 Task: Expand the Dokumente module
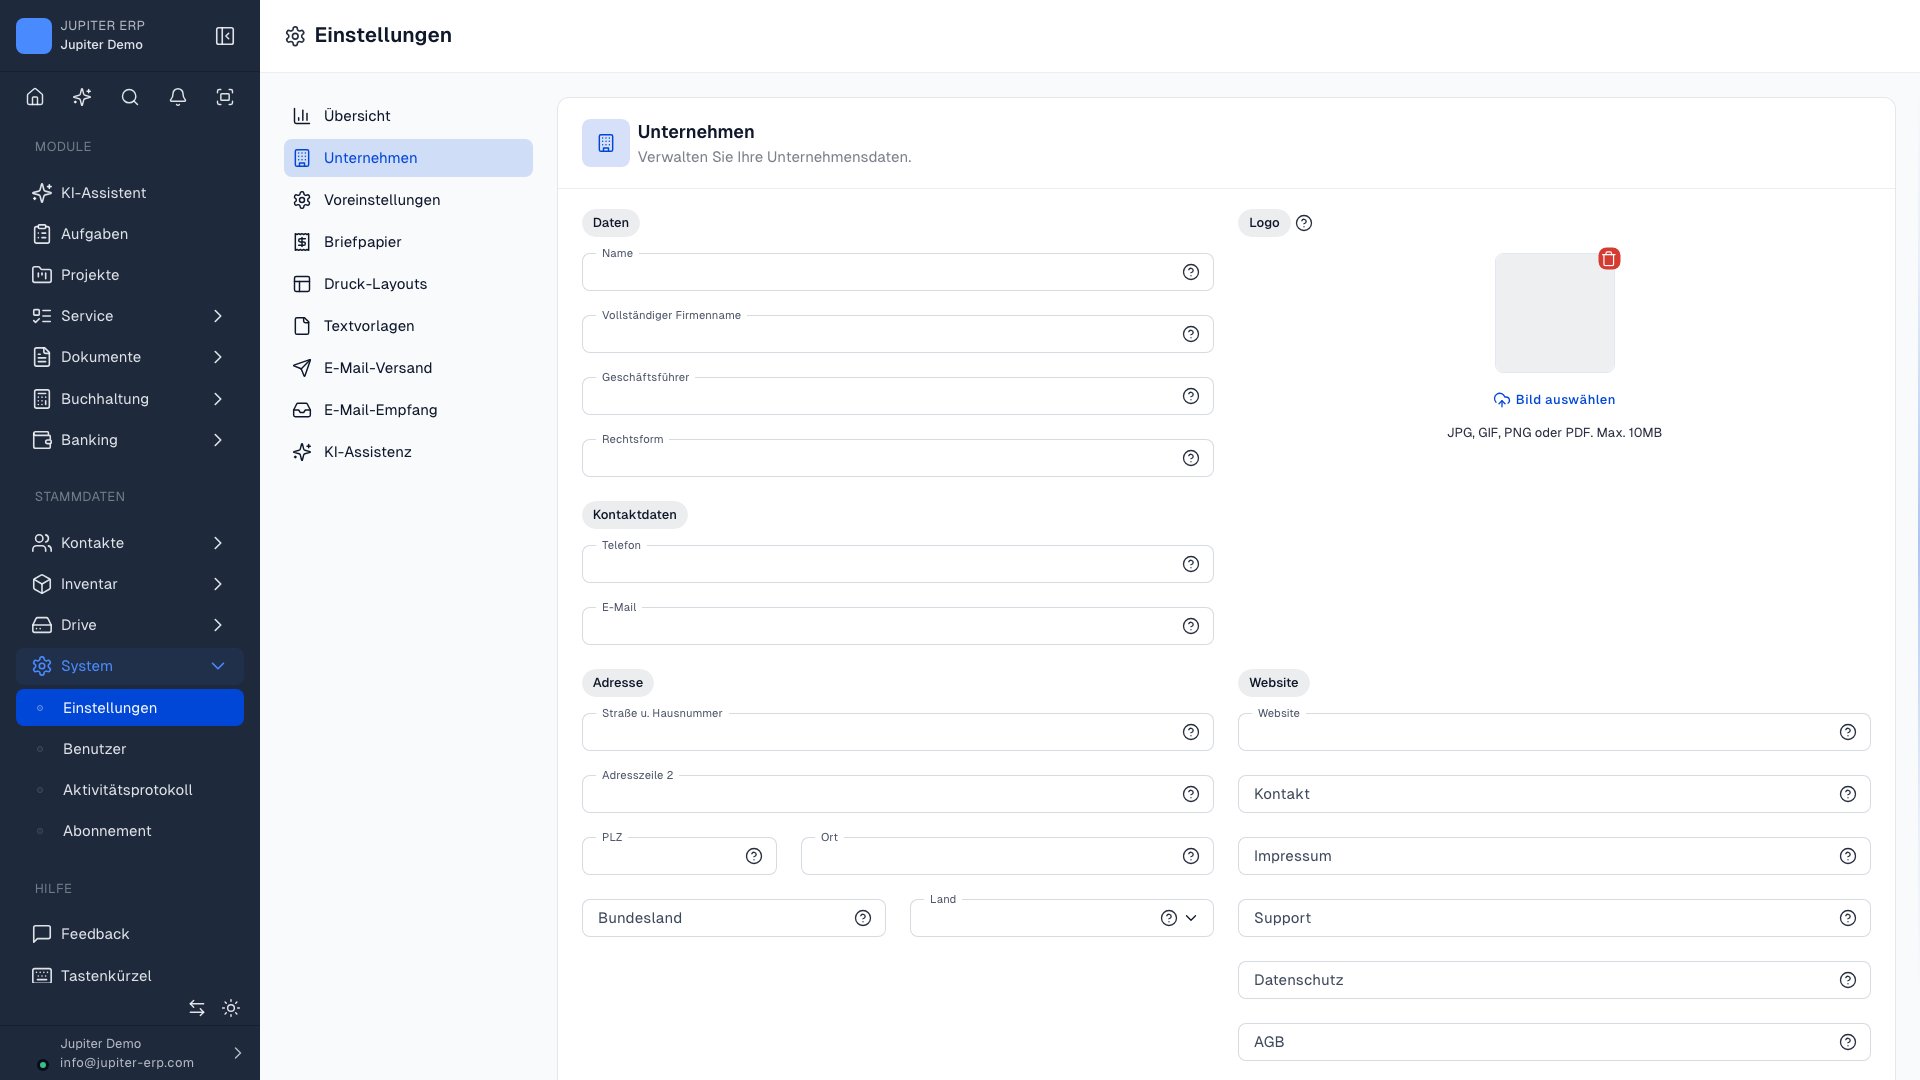tap(130, 357)
